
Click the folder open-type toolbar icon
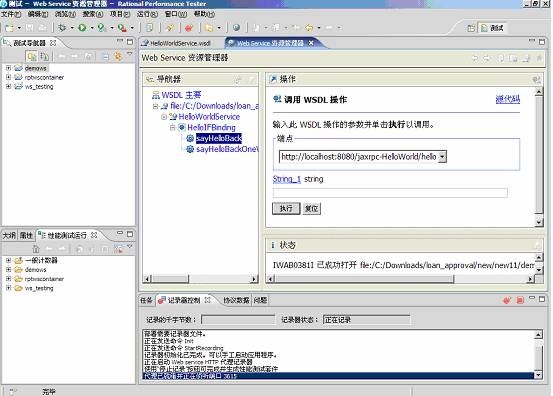pos(209,28)
